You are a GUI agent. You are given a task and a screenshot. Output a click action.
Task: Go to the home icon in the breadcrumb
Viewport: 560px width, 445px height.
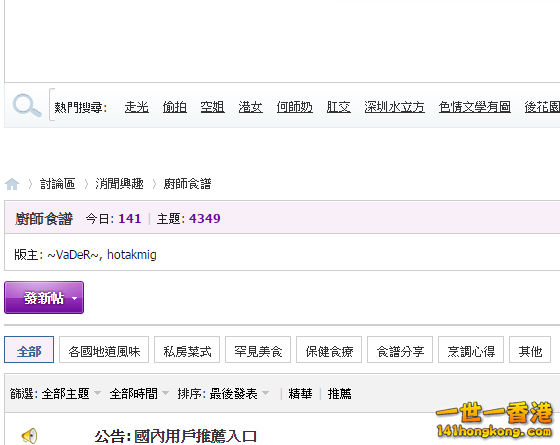coord(12,184)
